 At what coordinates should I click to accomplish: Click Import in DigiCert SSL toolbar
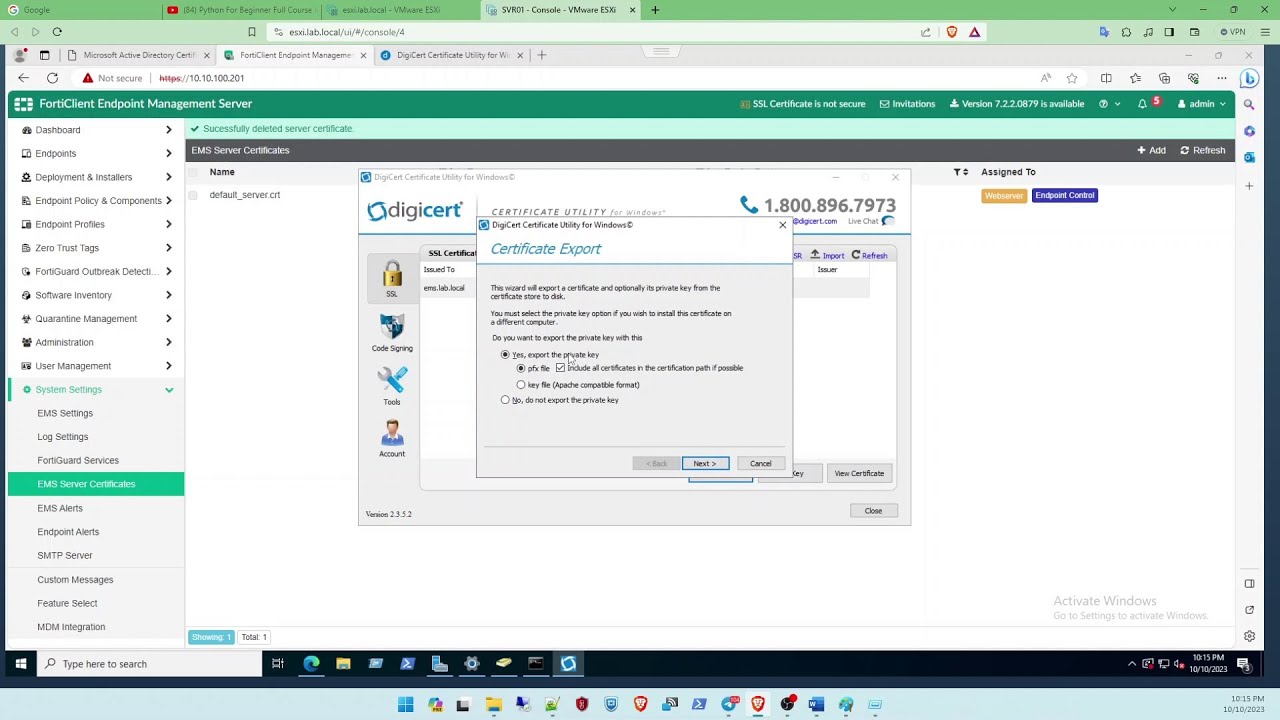click(827, 256)
